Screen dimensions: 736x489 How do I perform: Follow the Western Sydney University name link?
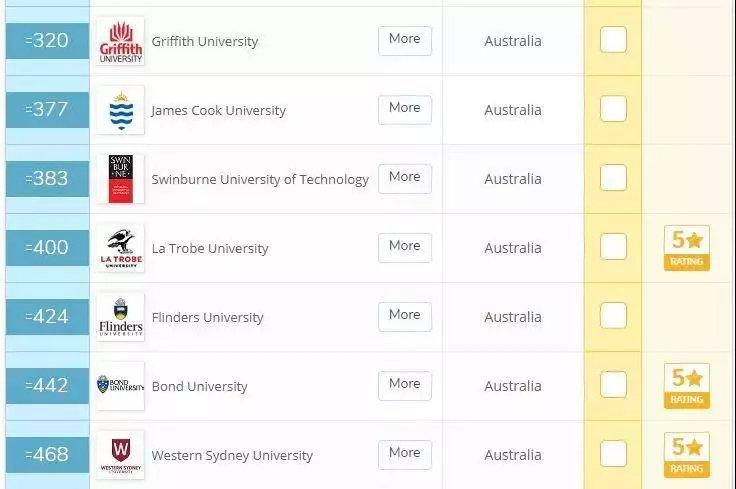coord(232,456)
